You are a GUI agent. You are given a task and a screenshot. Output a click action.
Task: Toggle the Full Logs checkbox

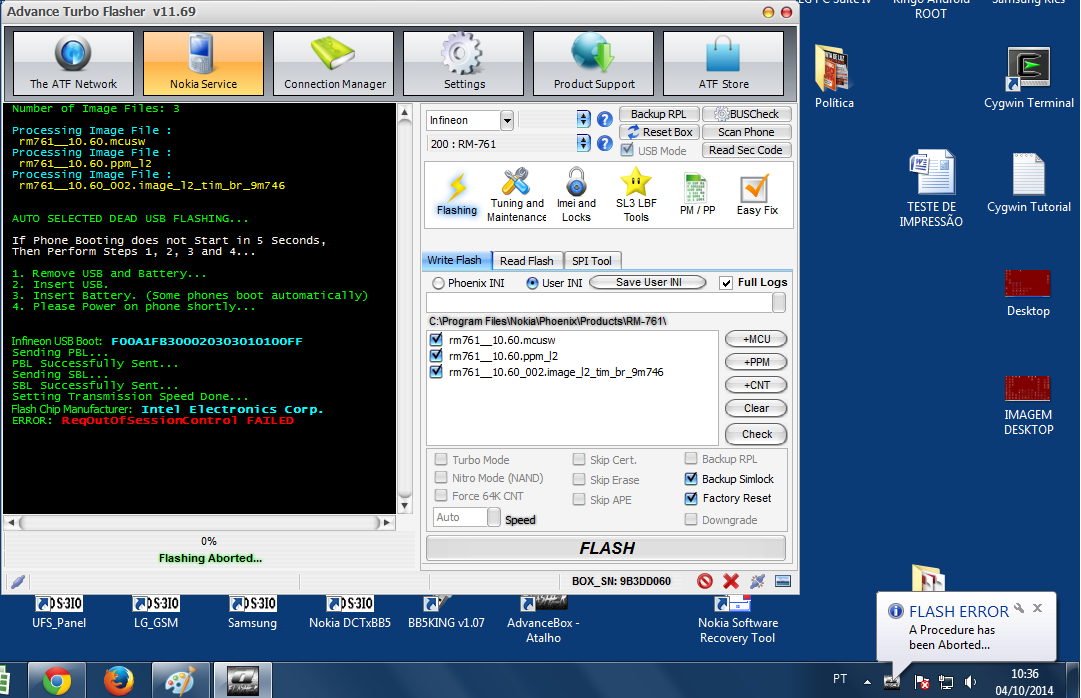point(726,283)
